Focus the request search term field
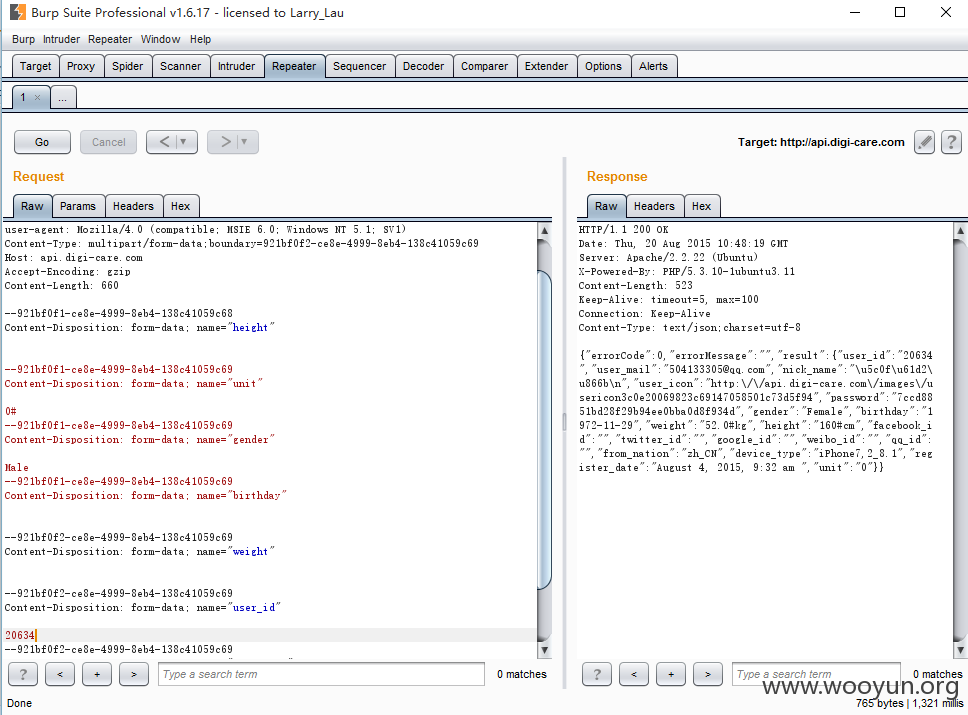Viewport: 968px width, 715px height. 321,674
